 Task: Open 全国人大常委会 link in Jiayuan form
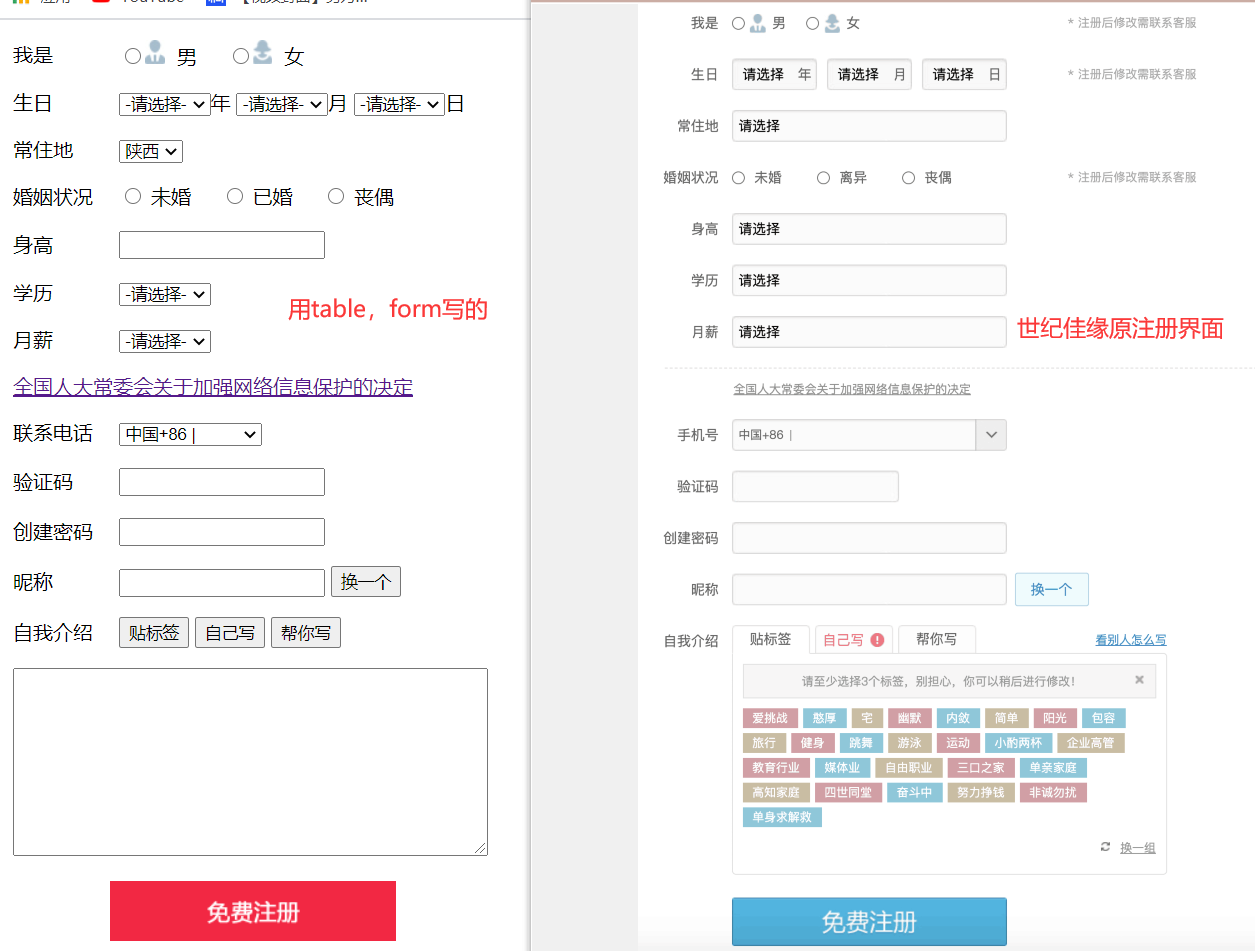(852, 389)
